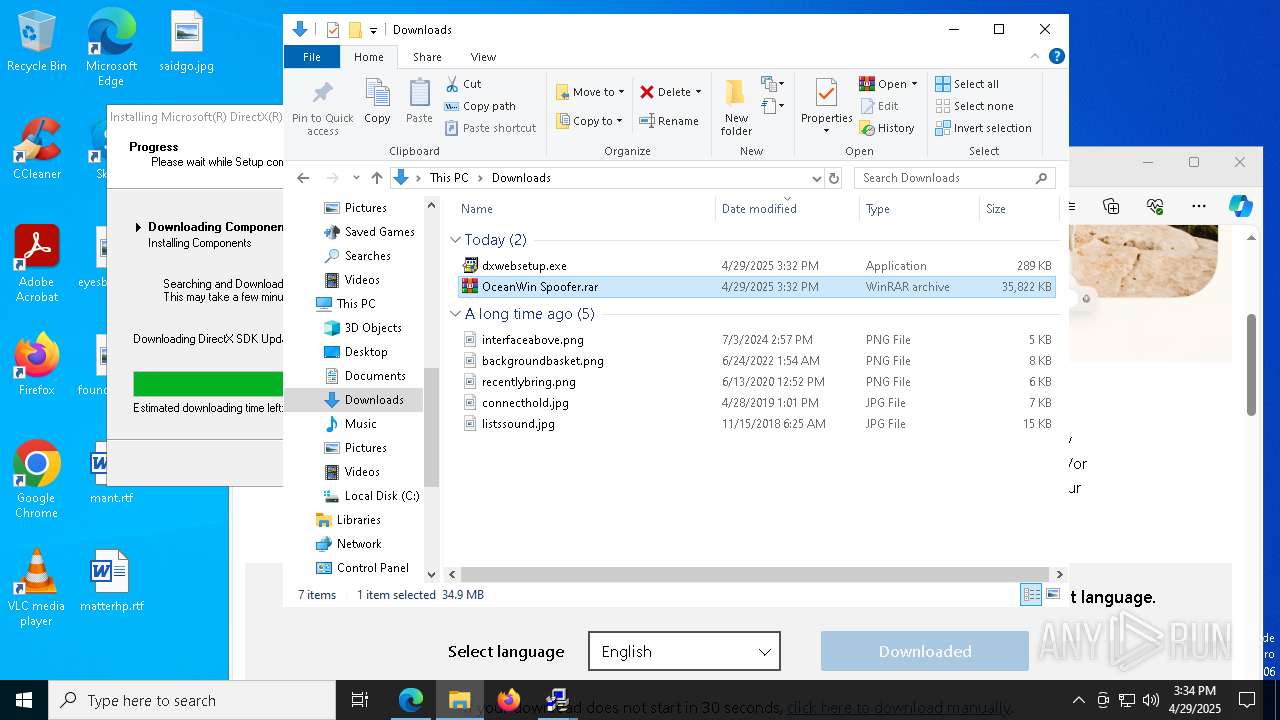Collapse the Today group

[455, 240]
